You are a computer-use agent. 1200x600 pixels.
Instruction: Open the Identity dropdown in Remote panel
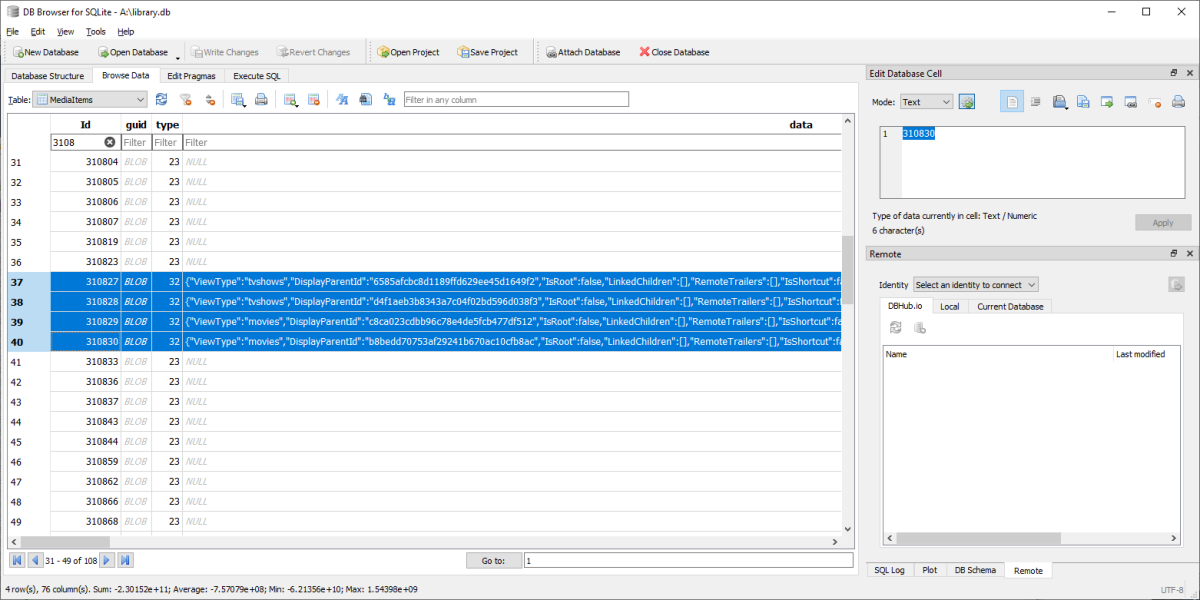(976, 285)
